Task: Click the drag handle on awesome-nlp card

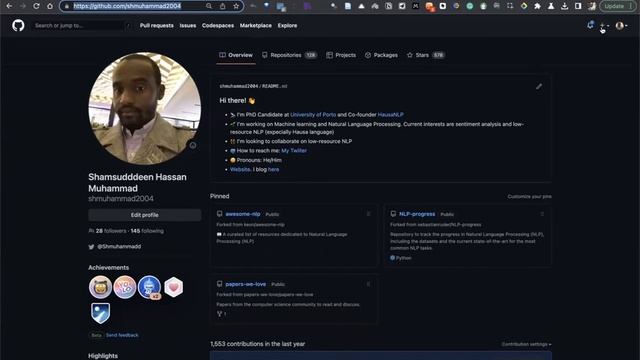Action: click(369, 214)
